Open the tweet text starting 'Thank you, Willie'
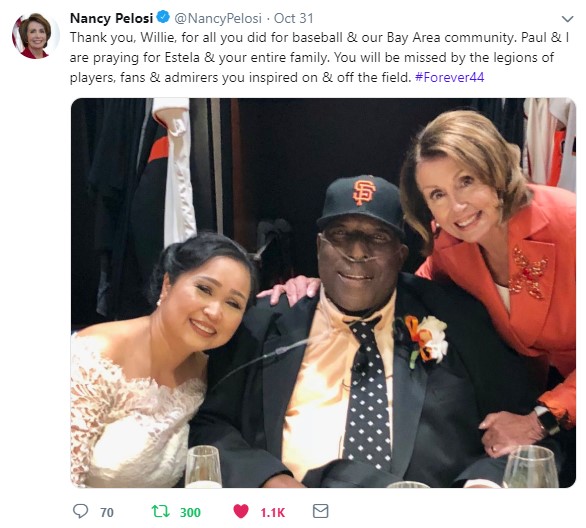Image resolution: width=586 pixels, height=528 pixels. click(x=320, y=58)
